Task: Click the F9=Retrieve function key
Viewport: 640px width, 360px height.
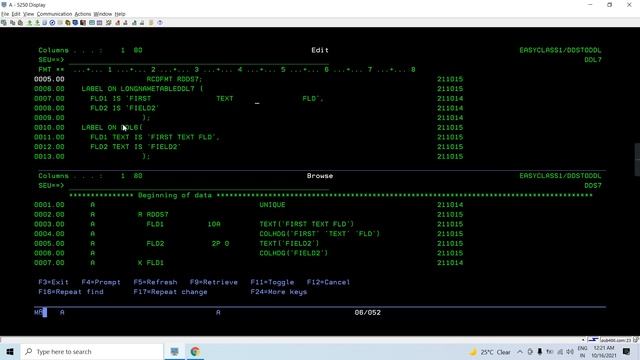Action: click(213, 282)
